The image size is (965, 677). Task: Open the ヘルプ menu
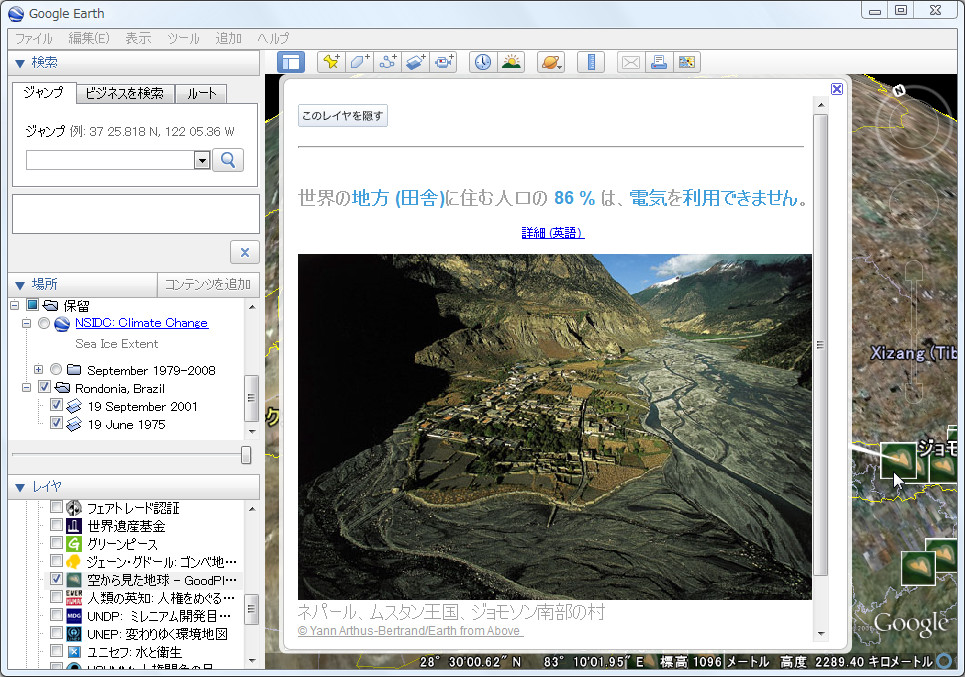coord(273,39)
